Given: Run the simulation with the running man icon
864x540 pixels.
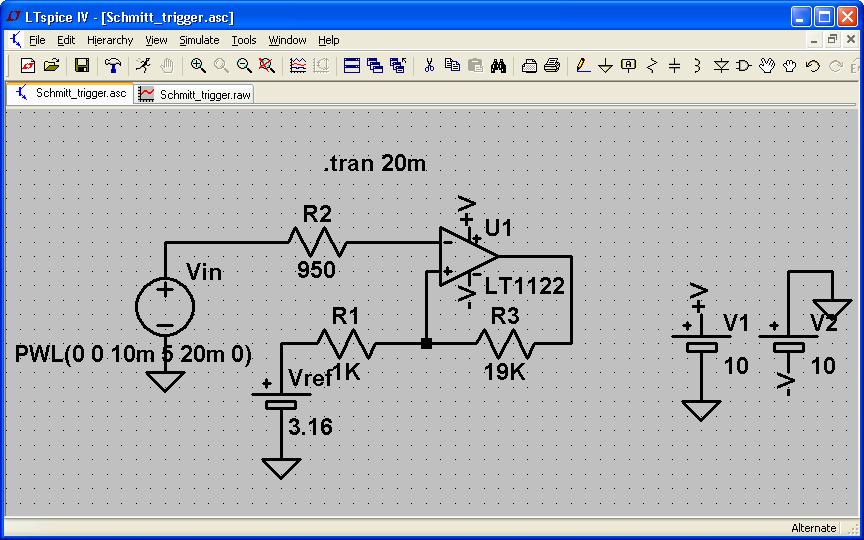Looking at the screenshot, I should (143, 66).
